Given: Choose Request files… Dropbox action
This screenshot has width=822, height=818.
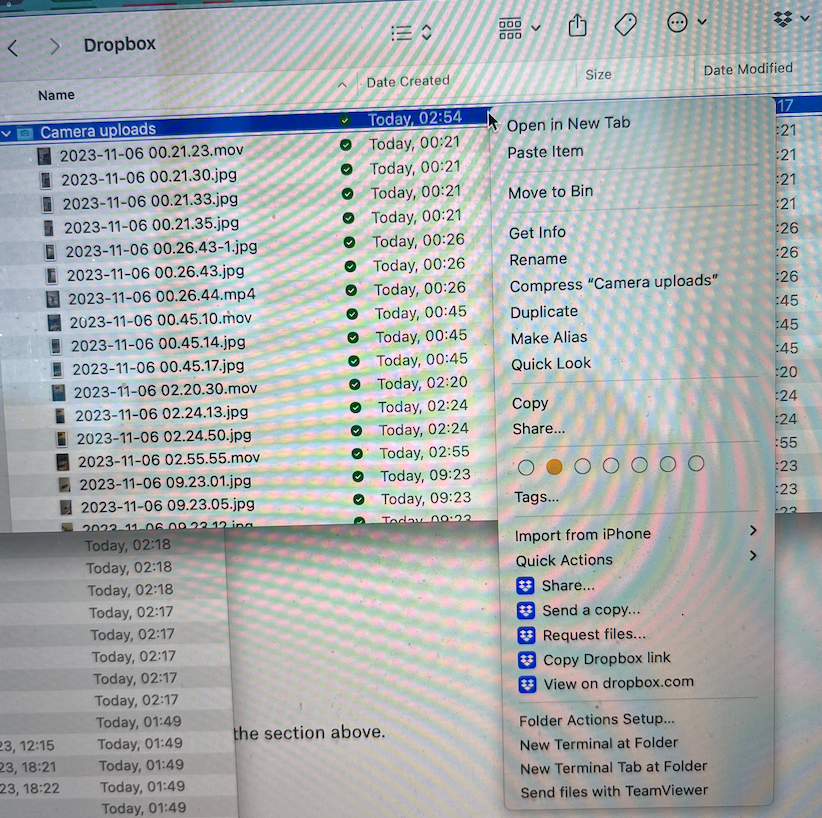Looking at the screenshot, I should click(x=594, y=634).
